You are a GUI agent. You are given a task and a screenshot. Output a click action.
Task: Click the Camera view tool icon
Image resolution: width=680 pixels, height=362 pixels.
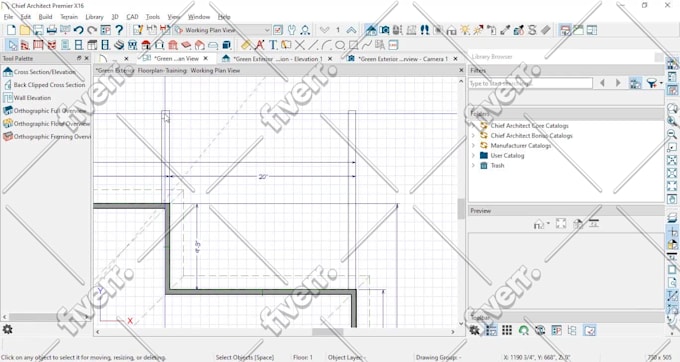click(384, 30)
